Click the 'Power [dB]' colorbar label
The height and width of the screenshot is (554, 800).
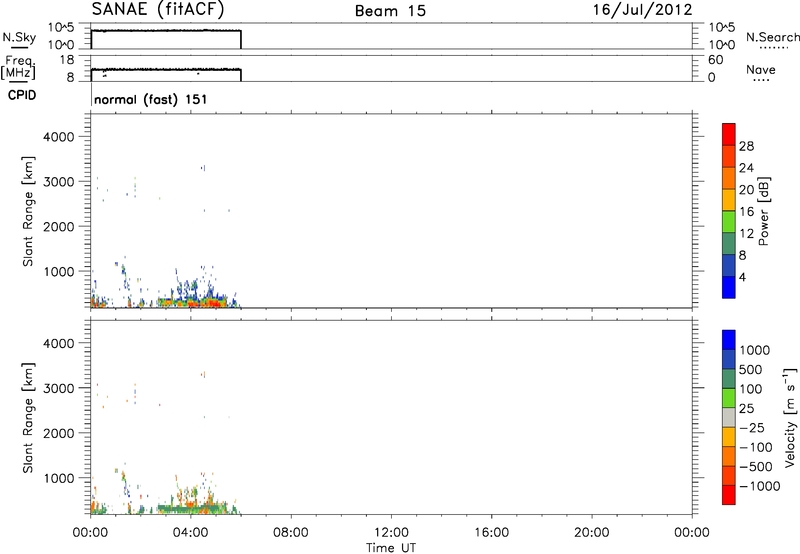point(763,211)
